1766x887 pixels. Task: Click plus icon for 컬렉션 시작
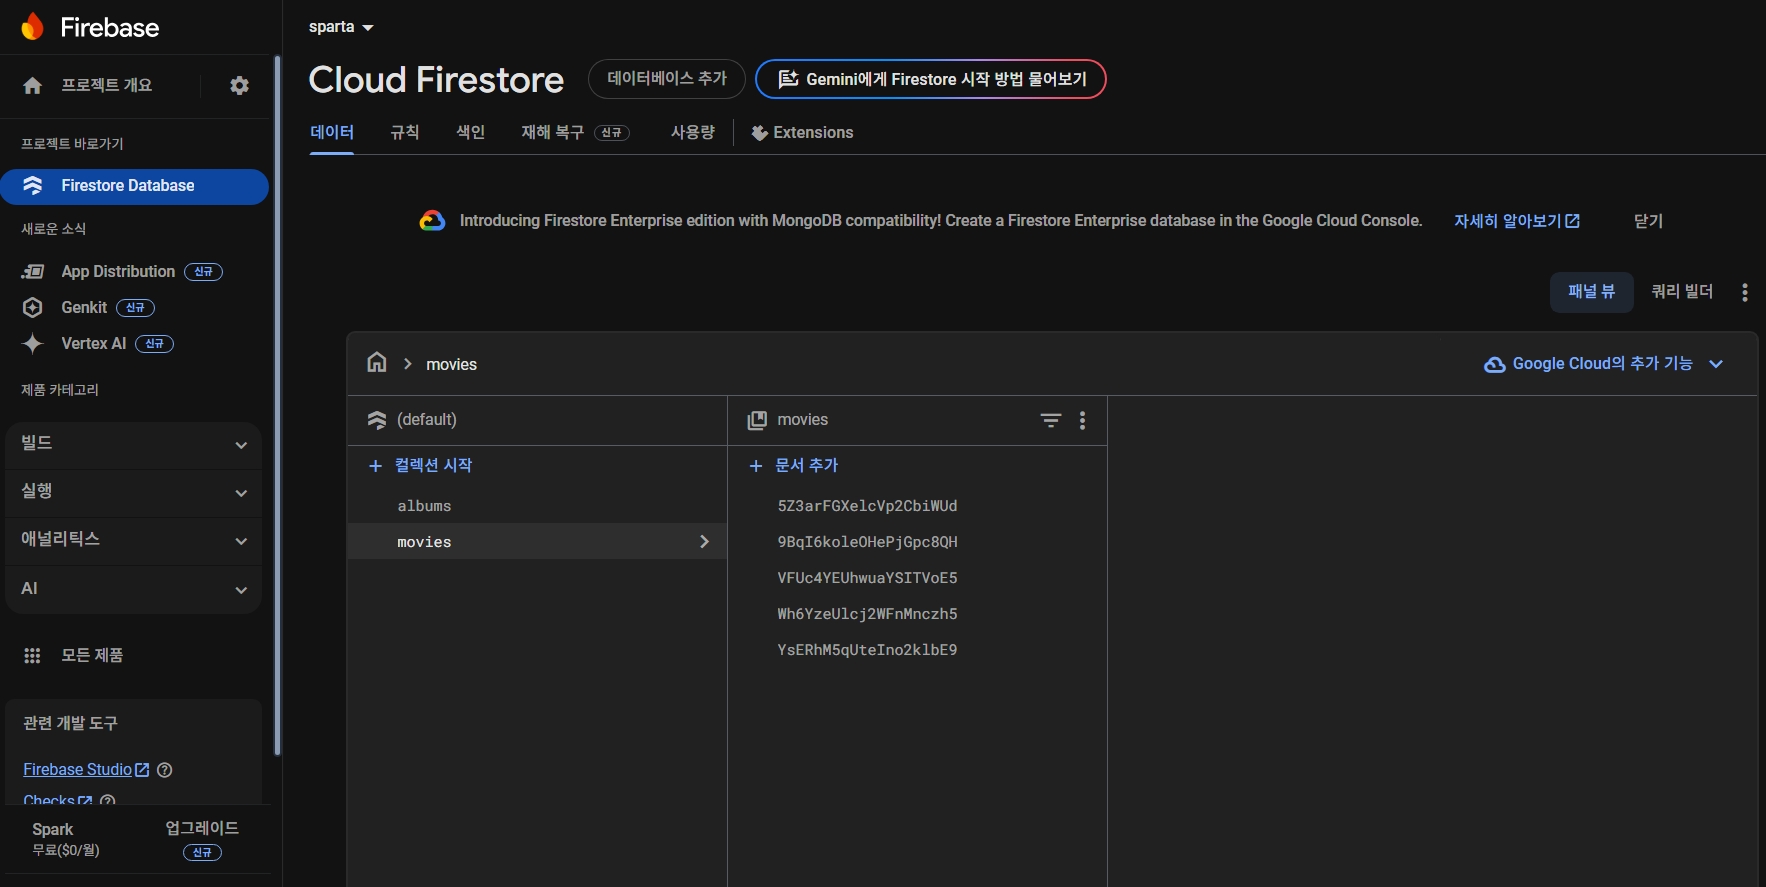376,466
